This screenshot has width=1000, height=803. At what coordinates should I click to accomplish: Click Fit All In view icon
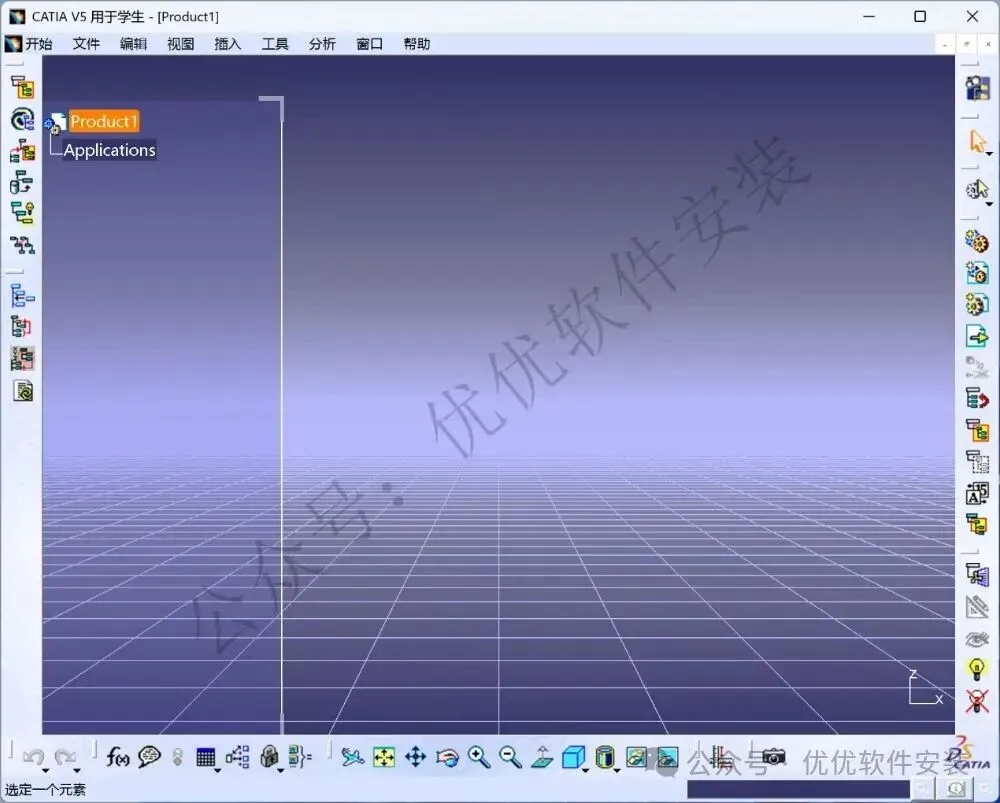pos(384,757)
